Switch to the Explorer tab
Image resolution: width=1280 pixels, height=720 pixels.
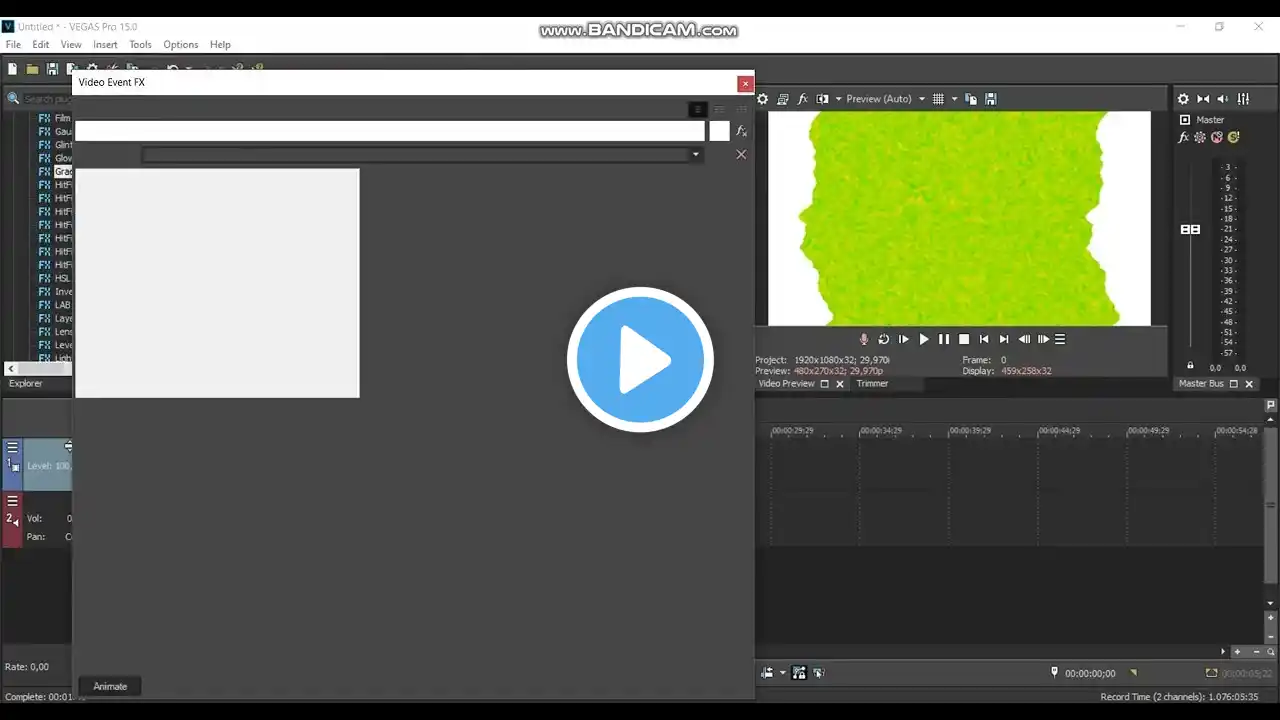(26, 384)
